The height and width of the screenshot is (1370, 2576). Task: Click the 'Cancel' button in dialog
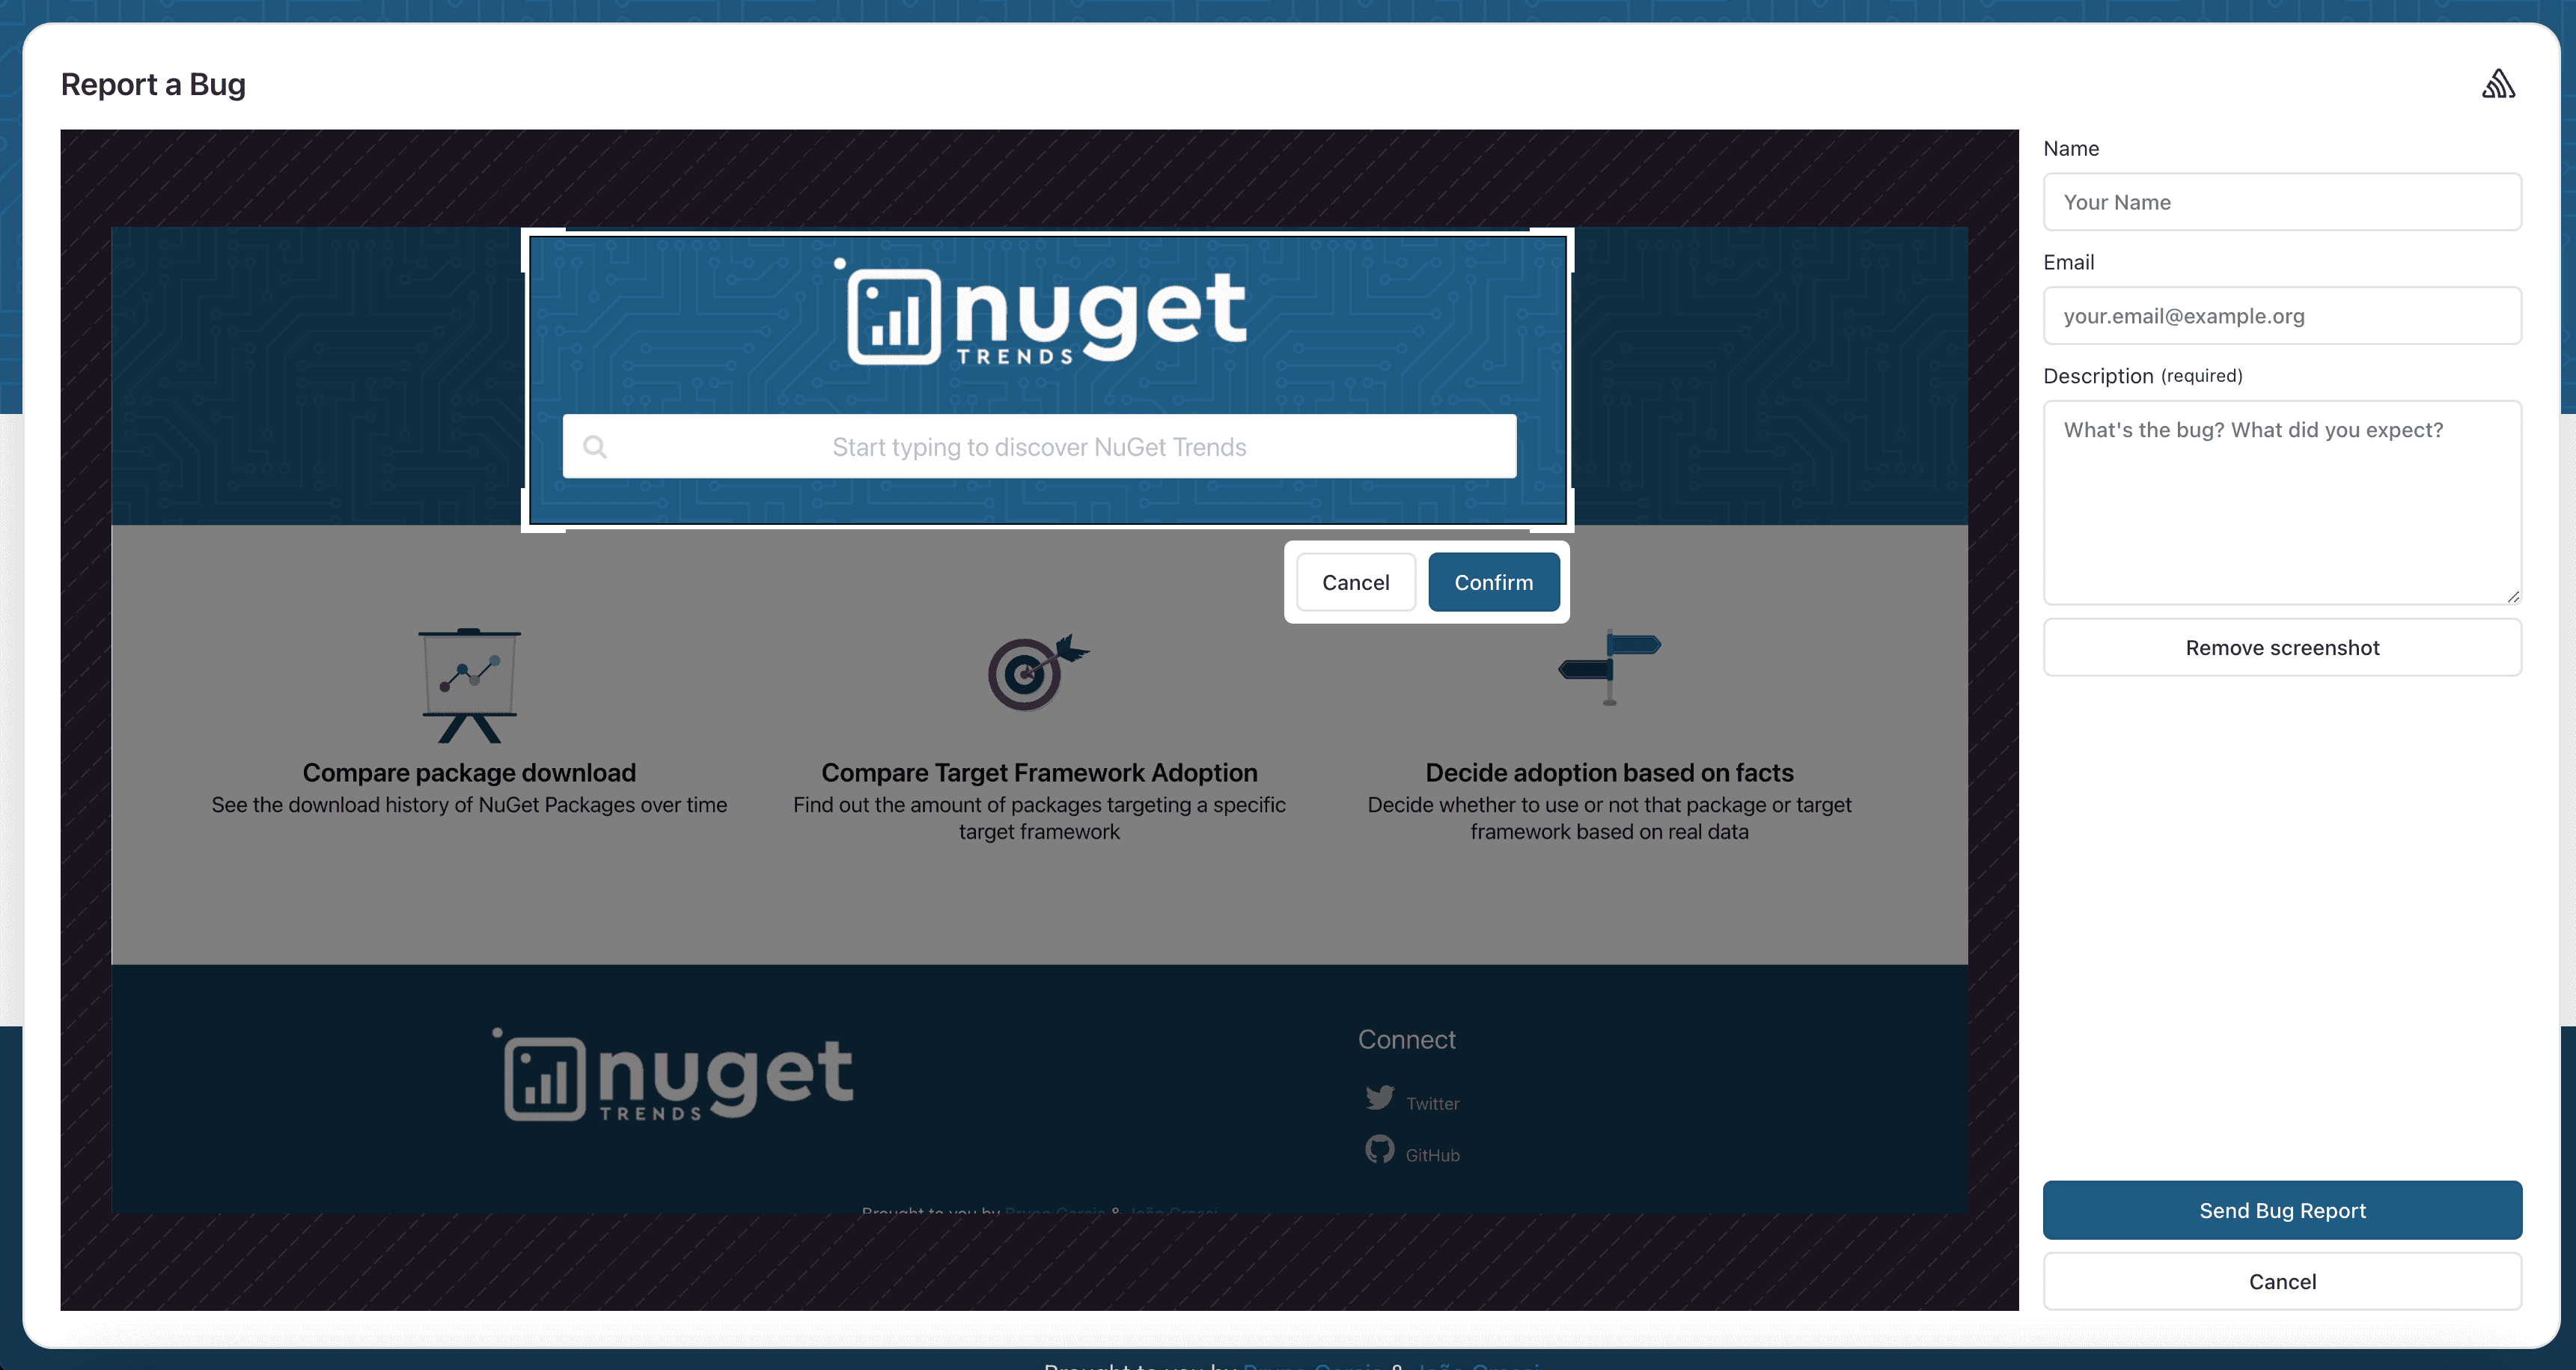tap(1356, 581)
